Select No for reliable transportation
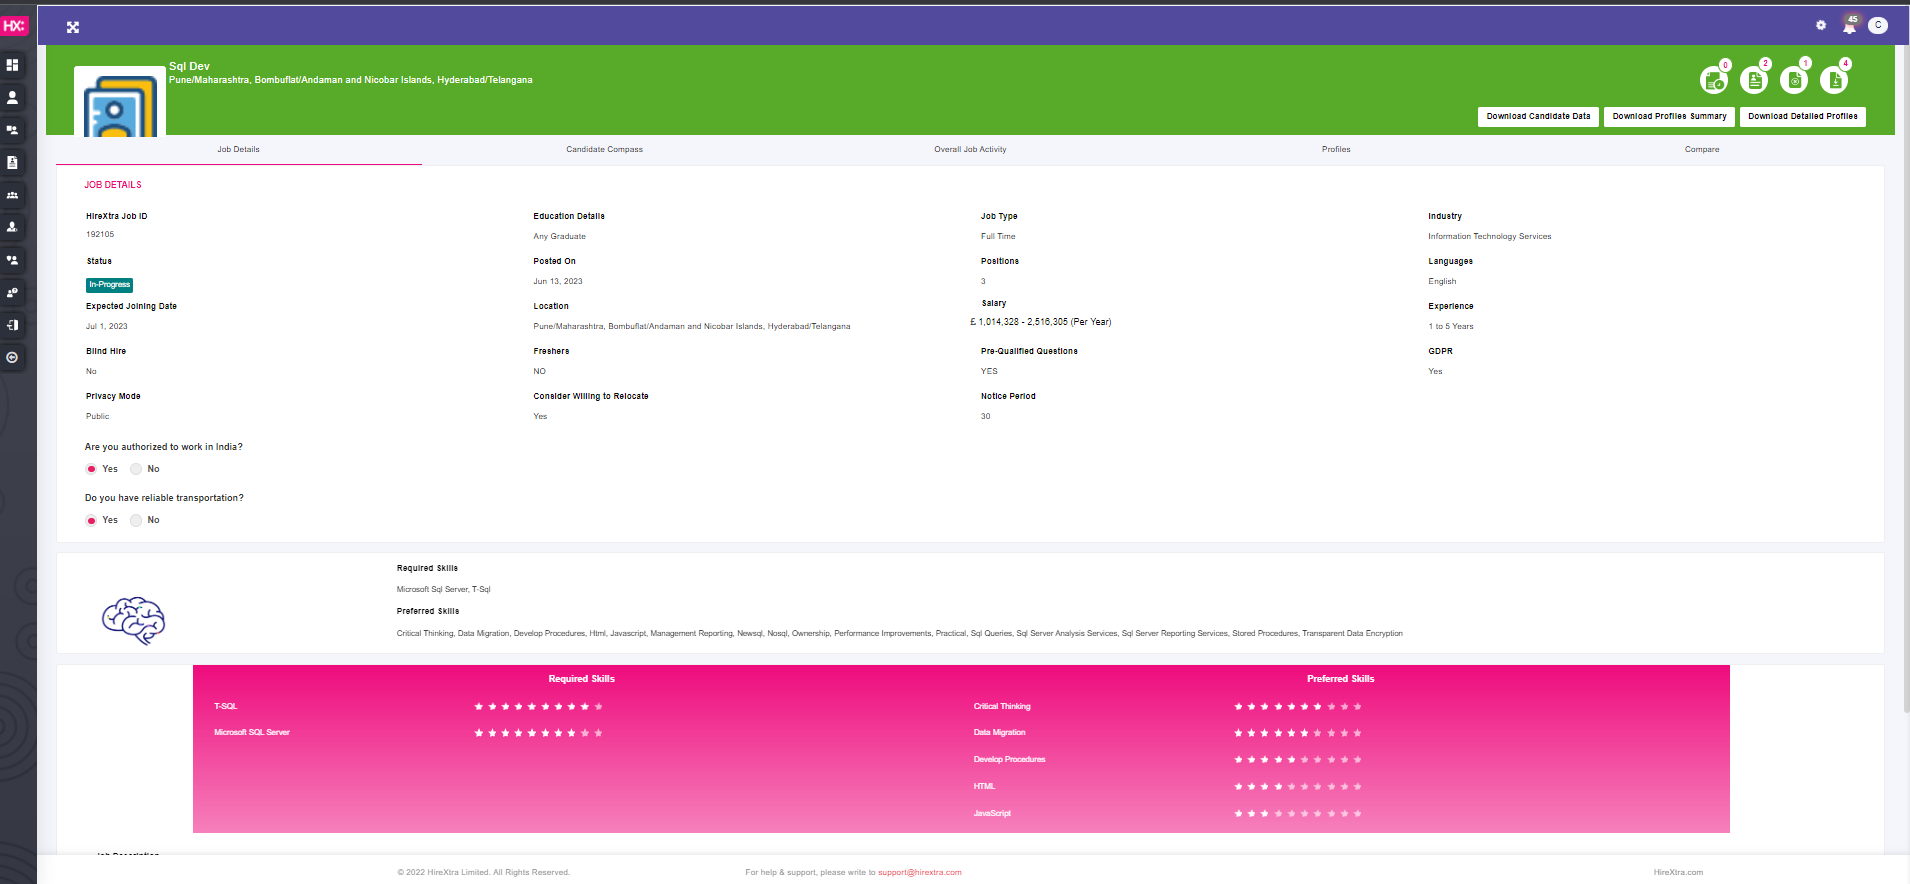Image resolution: width=1910 pixels, height=884 pixels. coord(136,520)
